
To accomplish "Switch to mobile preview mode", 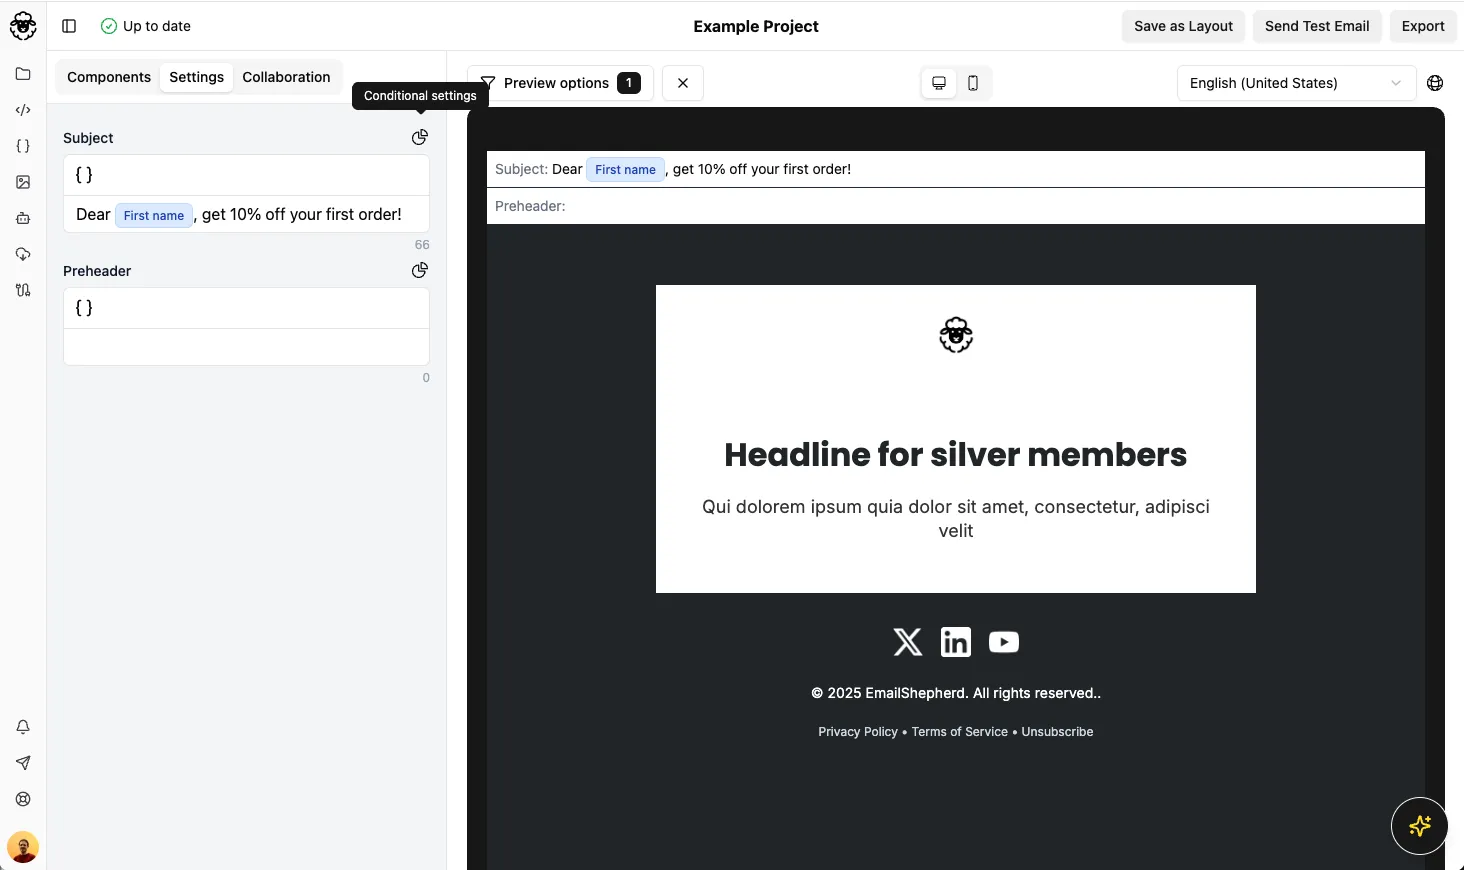I will tap(973, 83).
